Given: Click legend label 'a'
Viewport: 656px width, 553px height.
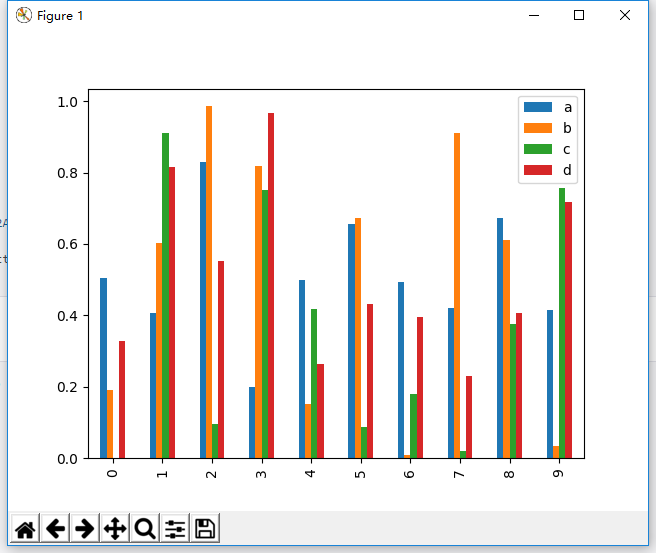Looking at the screenshot, I should click(x=568, y=108).
